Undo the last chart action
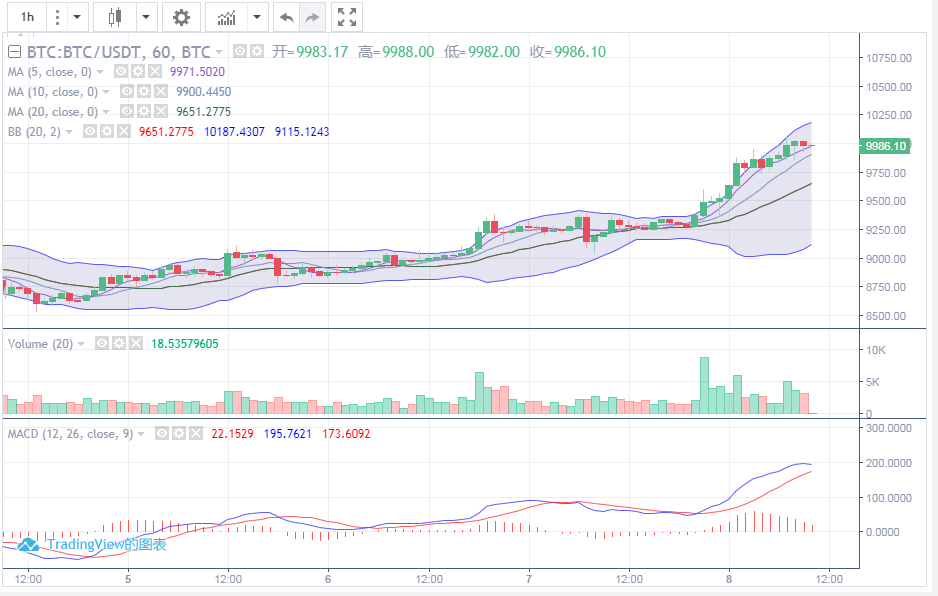 point(286,17)
